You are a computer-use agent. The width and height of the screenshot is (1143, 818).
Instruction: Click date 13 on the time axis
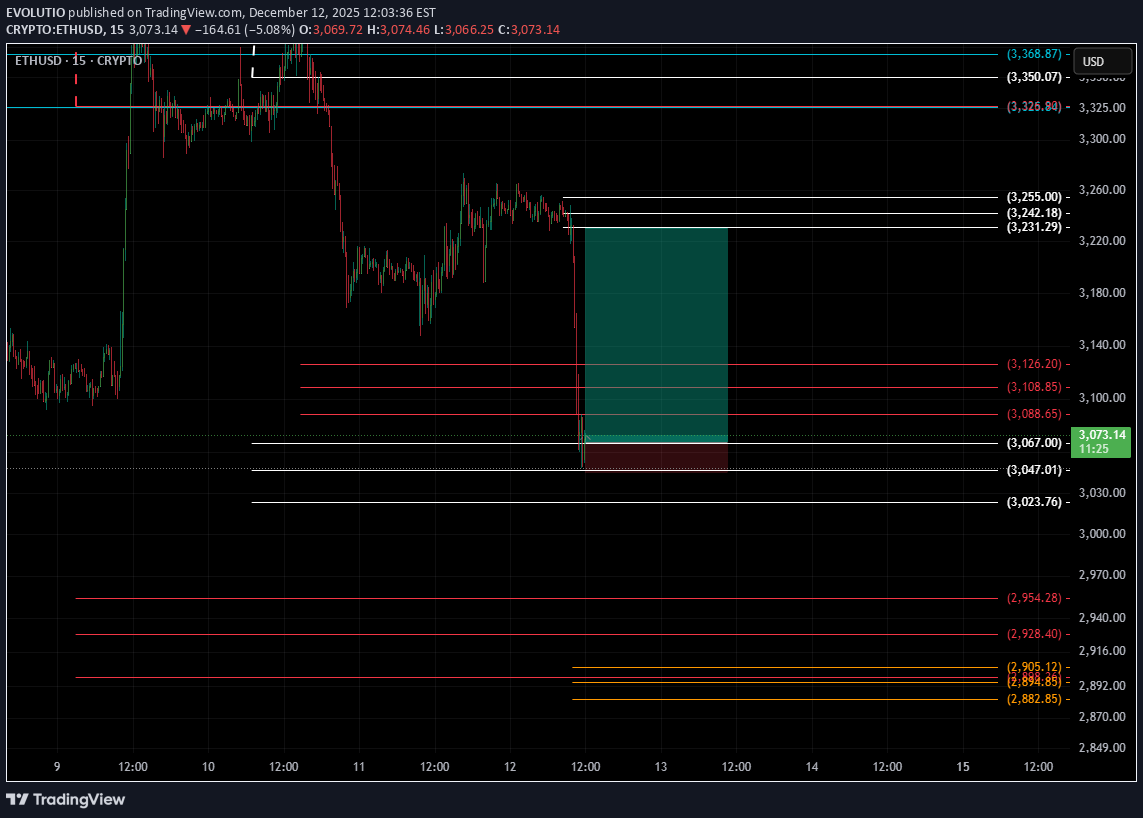click(x=660, y=766)
